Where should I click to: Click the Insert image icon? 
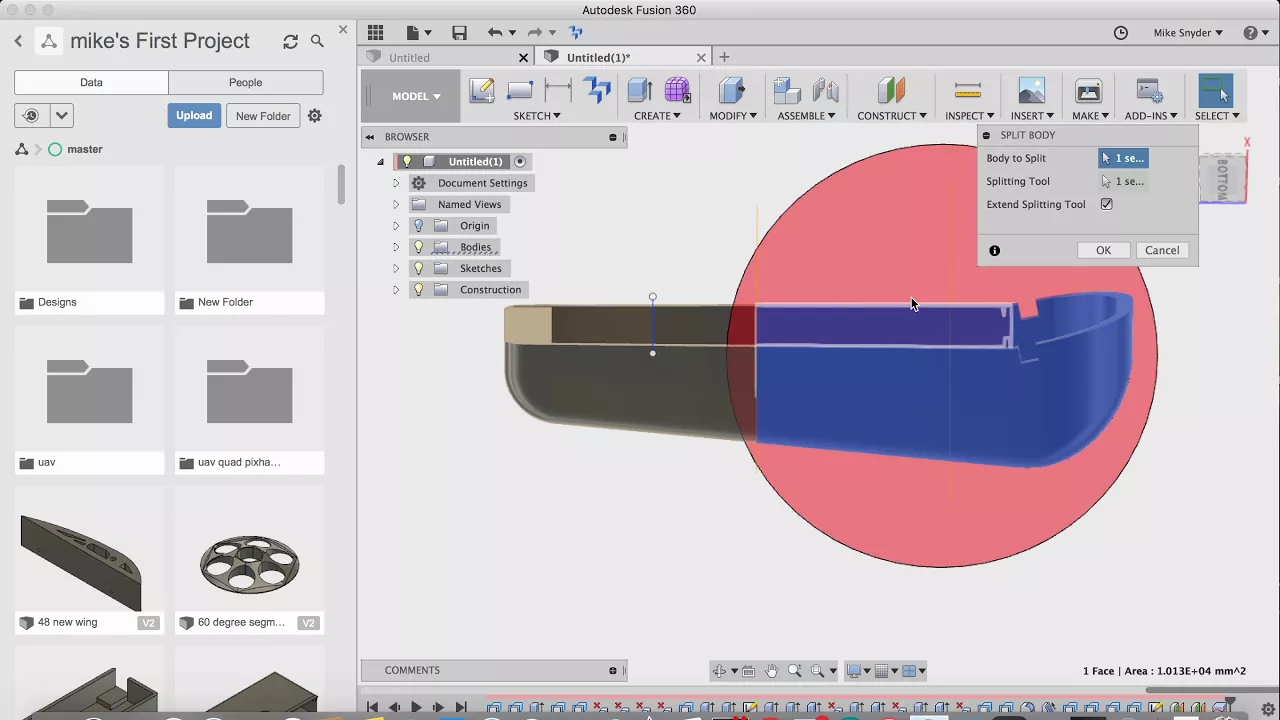click(1032, 91)
